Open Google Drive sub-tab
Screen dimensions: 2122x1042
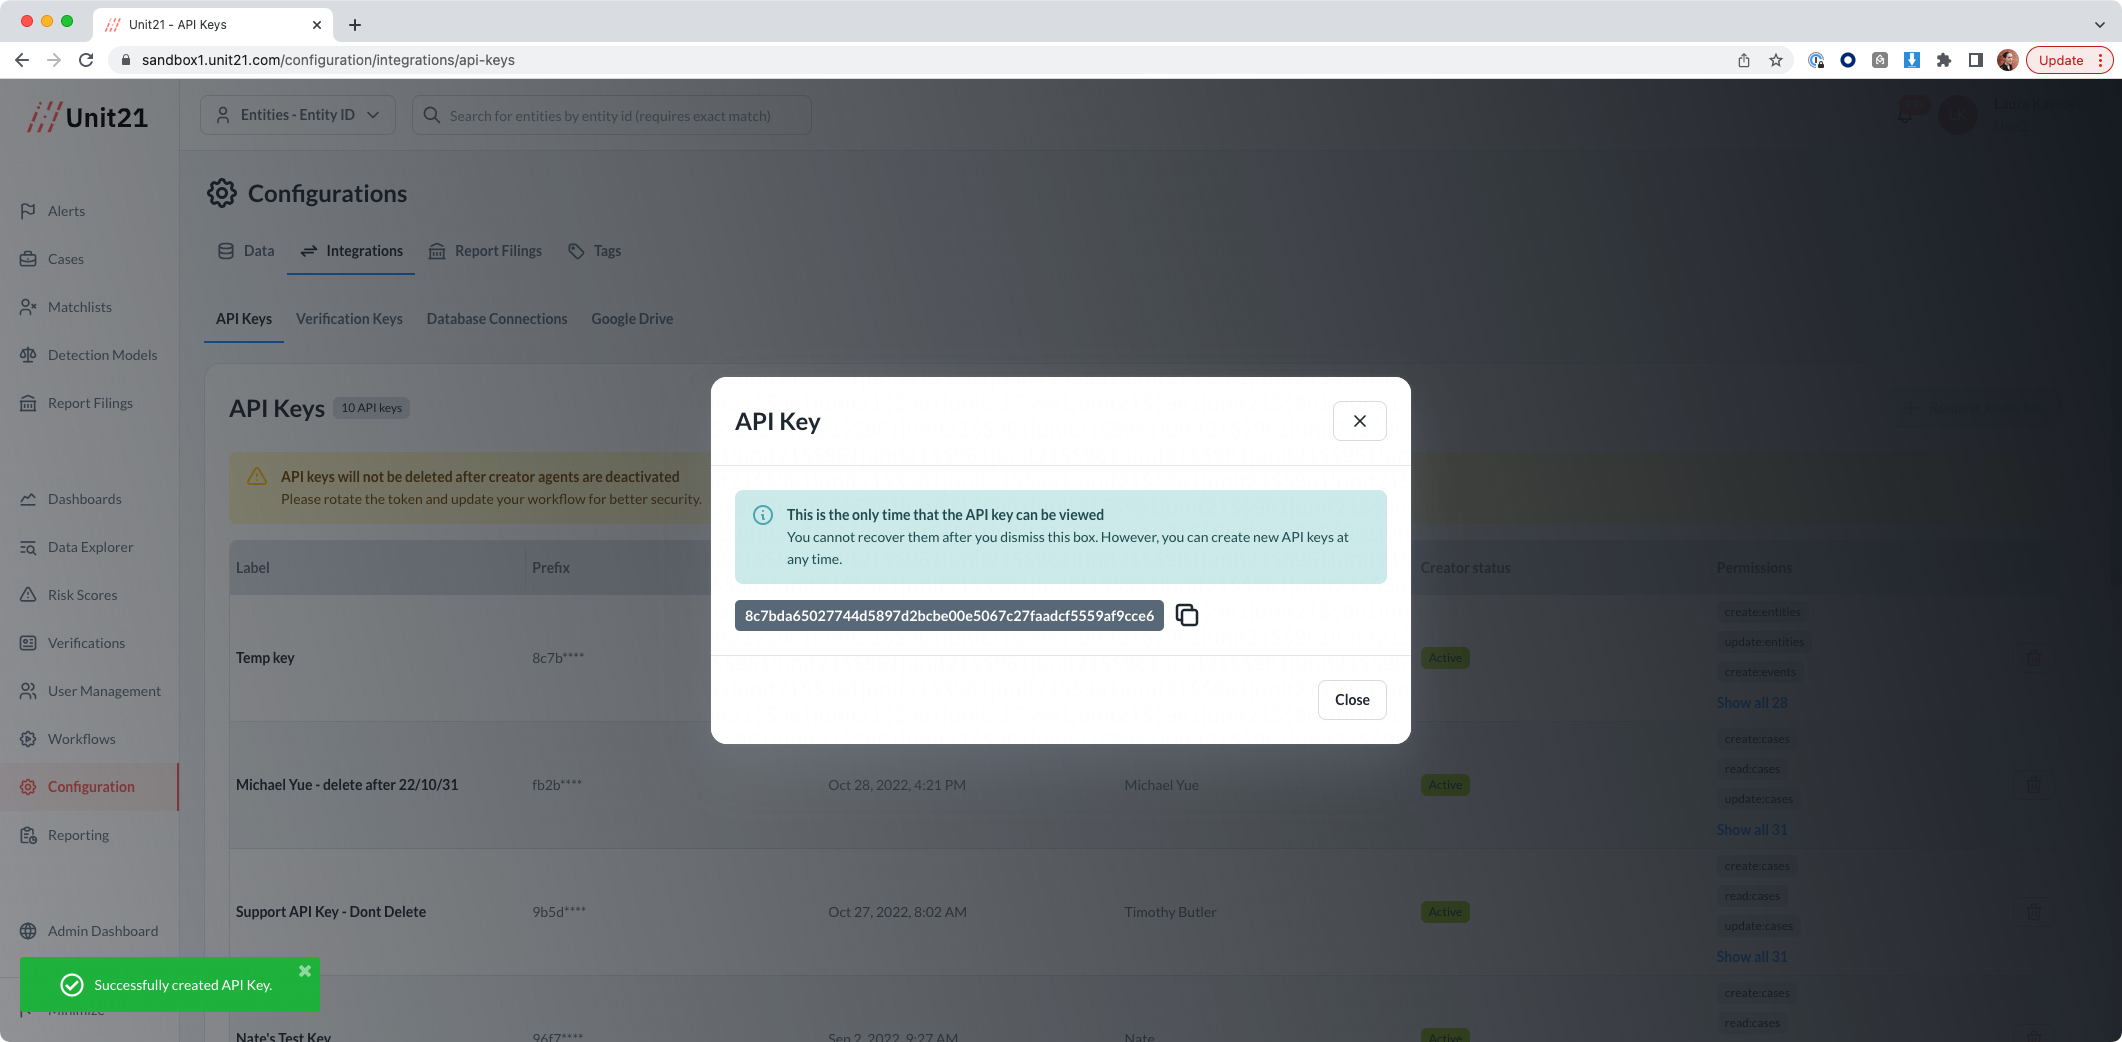click(x=632, y=319)
